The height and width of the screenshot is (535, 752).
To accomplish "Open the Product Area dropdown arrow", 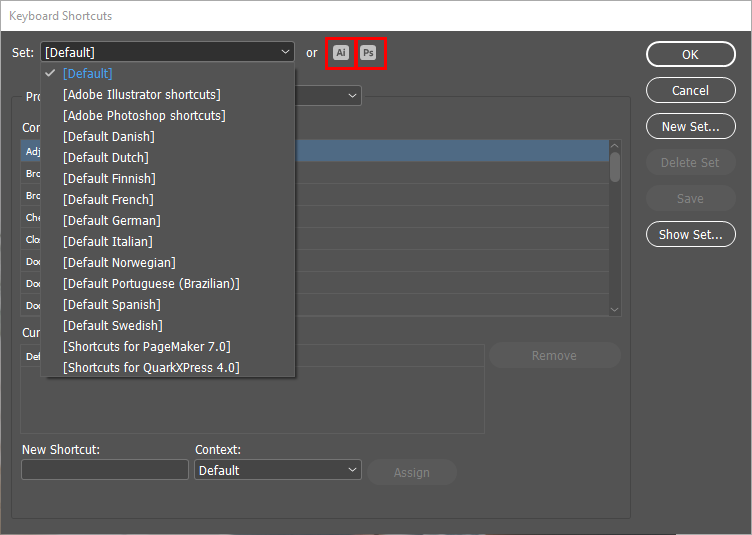I will (352, 95).
